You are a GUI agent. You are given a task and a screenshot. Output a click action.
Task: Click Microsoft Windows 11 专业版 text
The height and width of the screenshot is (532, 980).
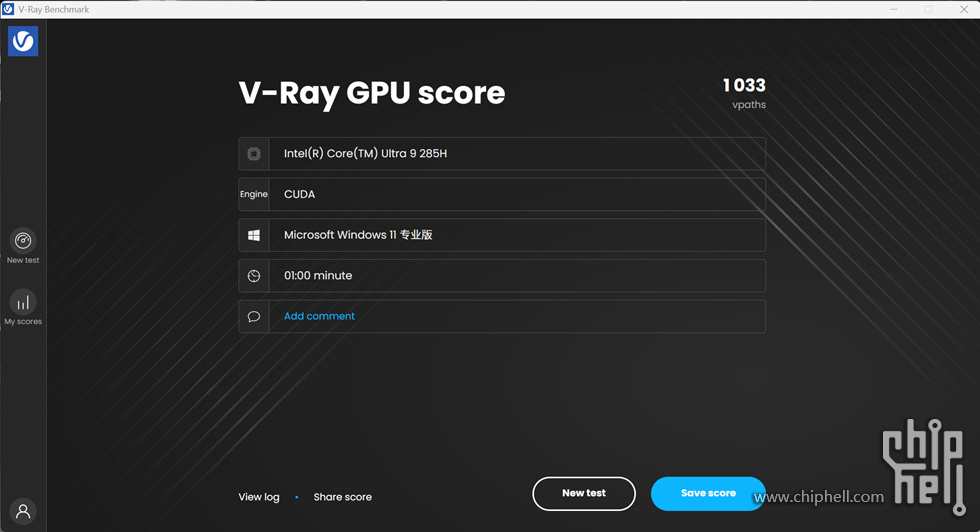coord(358,235)
